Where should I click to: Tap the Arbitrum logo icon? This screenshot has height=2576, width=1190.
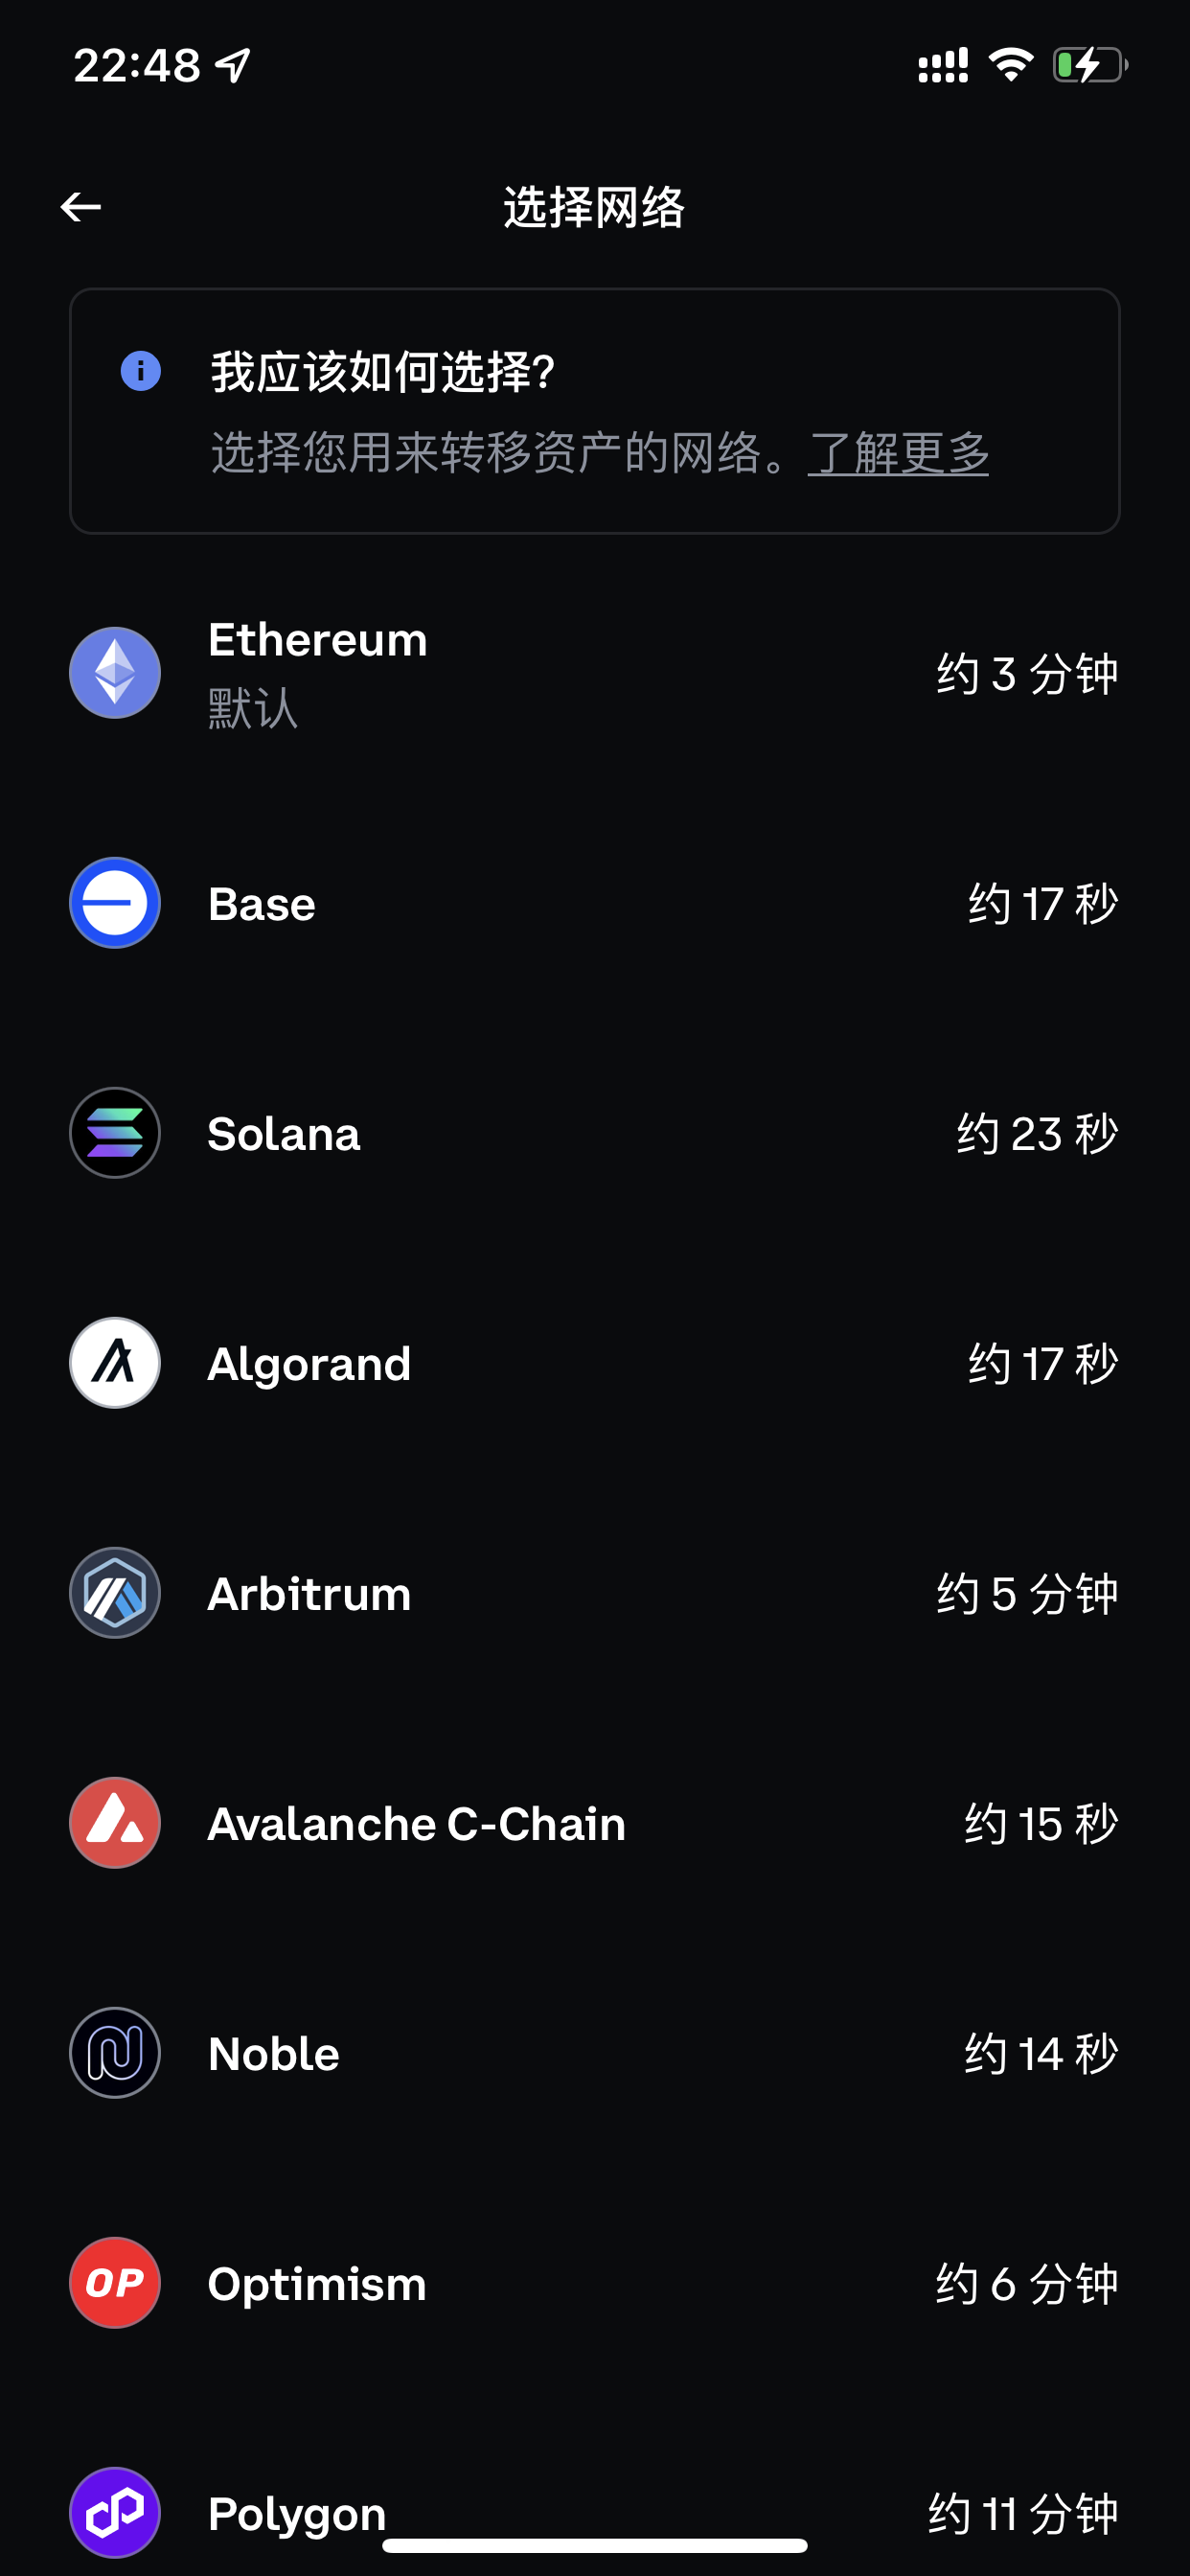tap(115, 1593)
